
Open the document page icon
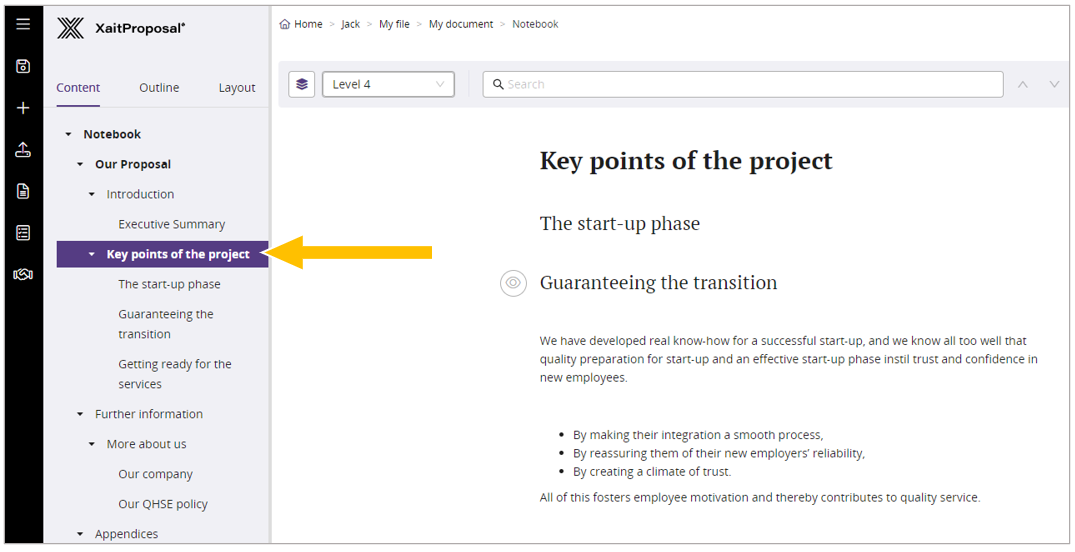click(23, 191)
